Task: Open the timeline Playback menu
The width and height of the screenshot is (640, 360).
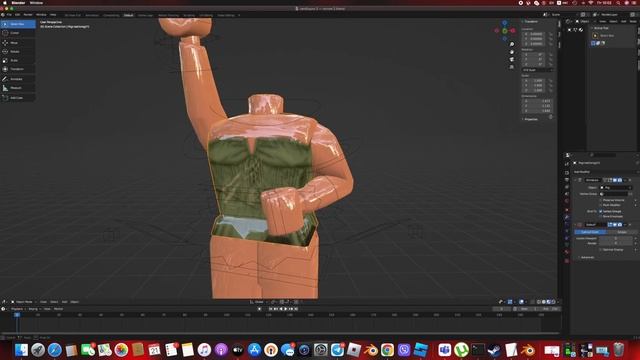Action: 18,309
